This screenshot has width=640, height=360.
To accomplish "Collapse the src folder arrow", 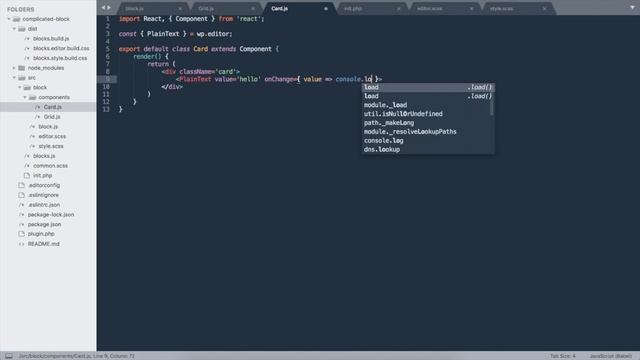I will tap(14, 78).
